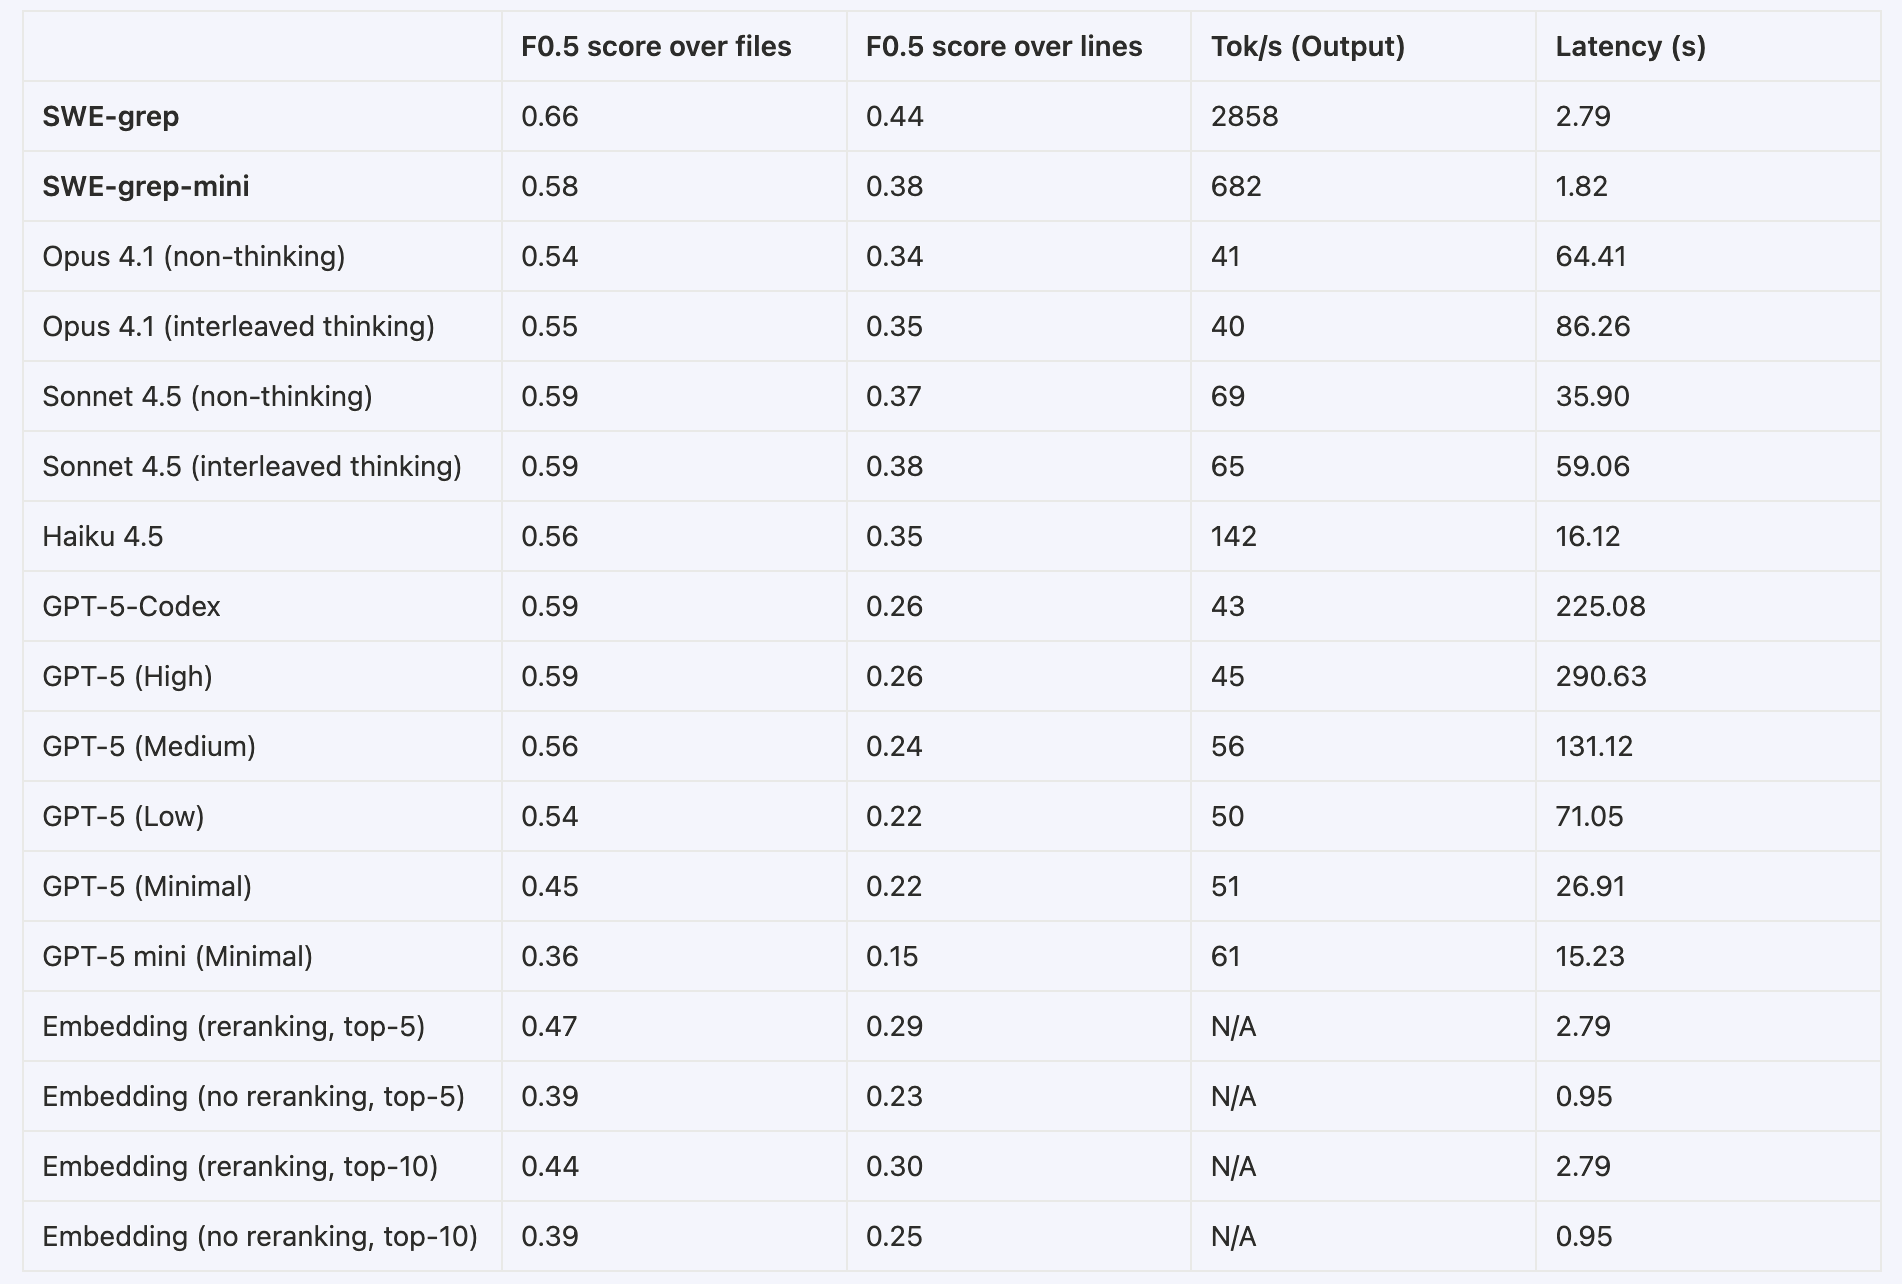Select the GPT-5 (Medium) latency 131.12

pyautogui.click(x=1594, y=747)
